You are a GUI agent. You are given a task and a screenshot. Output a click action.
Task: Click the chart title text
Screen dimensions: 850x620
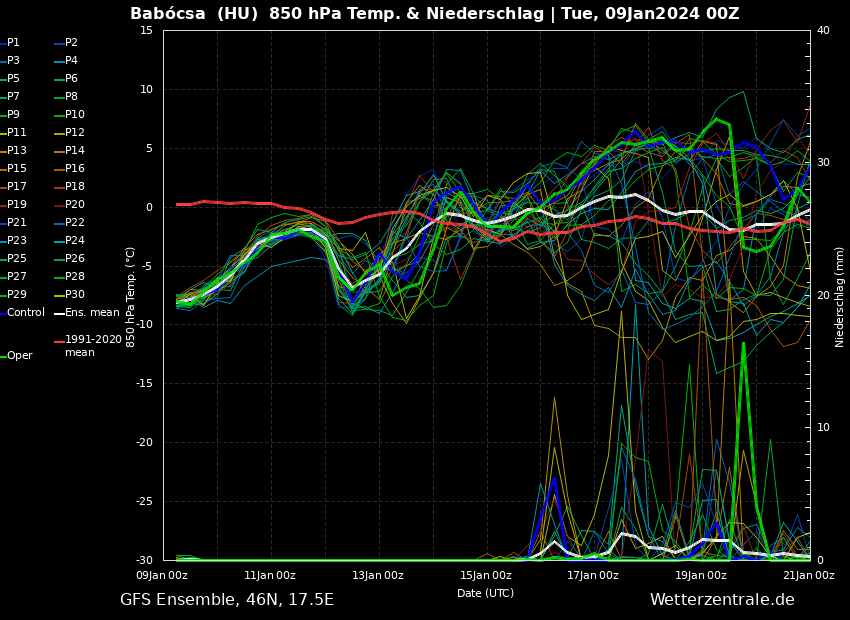click(x=434, y=14)
